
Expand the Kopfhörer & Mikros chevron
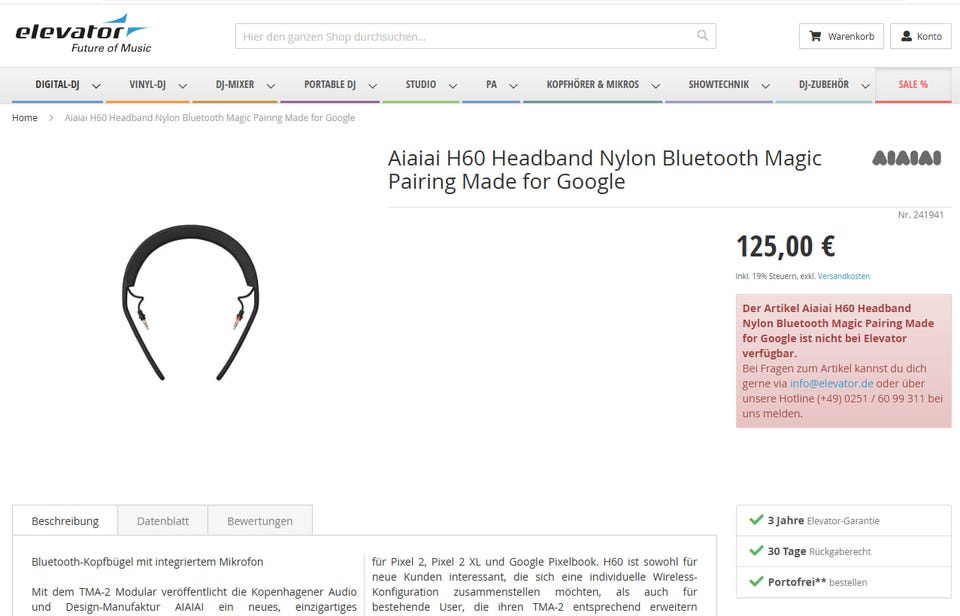[x=656, y=86]
